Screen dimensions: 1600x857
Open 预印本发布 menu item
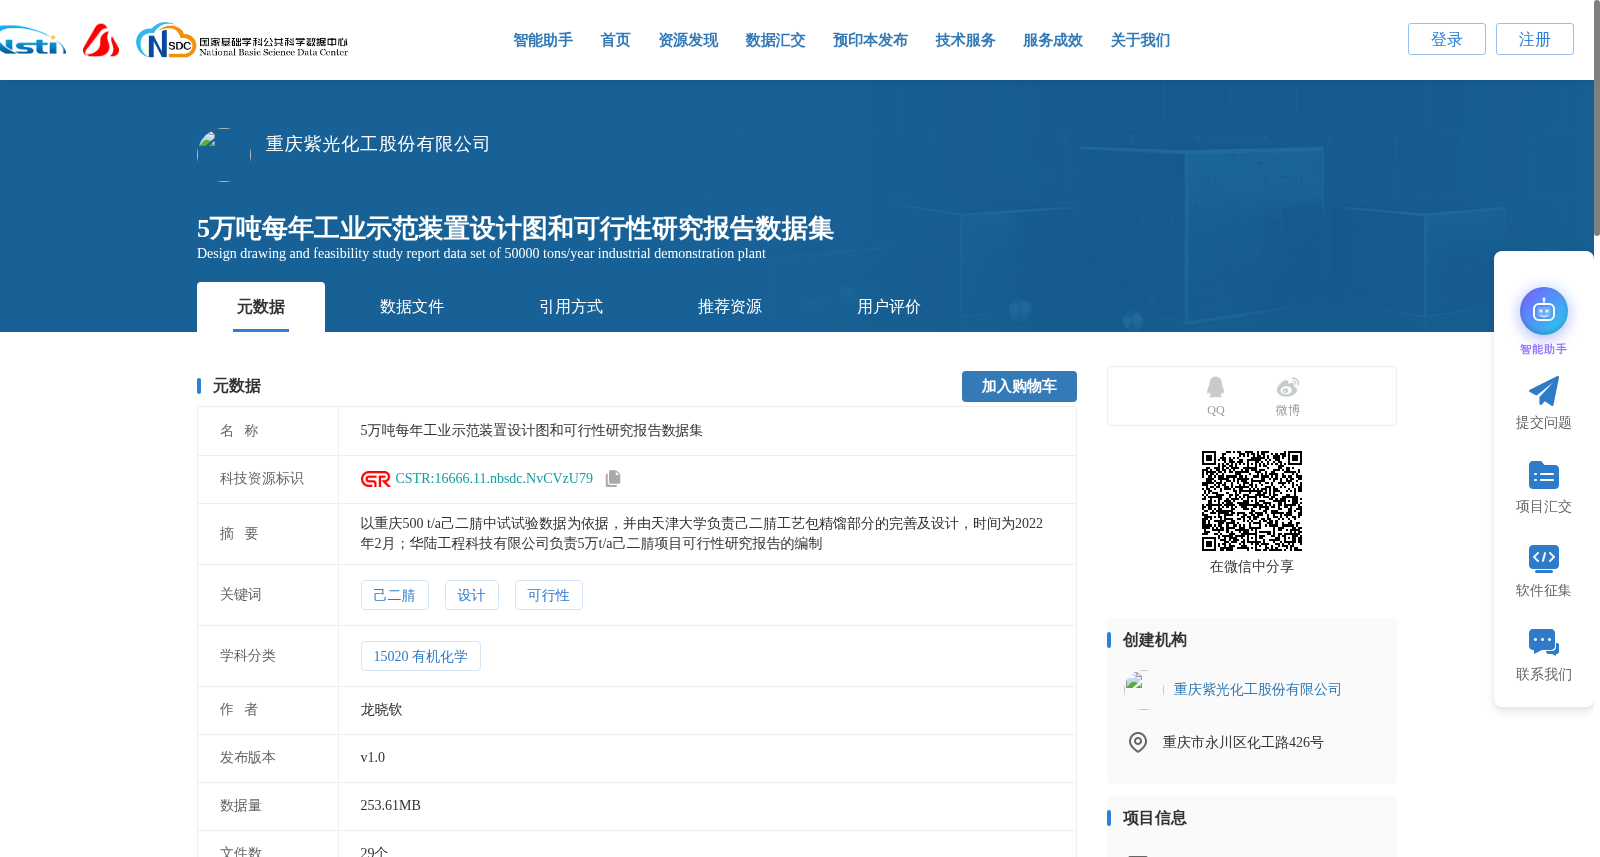(x=870, y=40)
